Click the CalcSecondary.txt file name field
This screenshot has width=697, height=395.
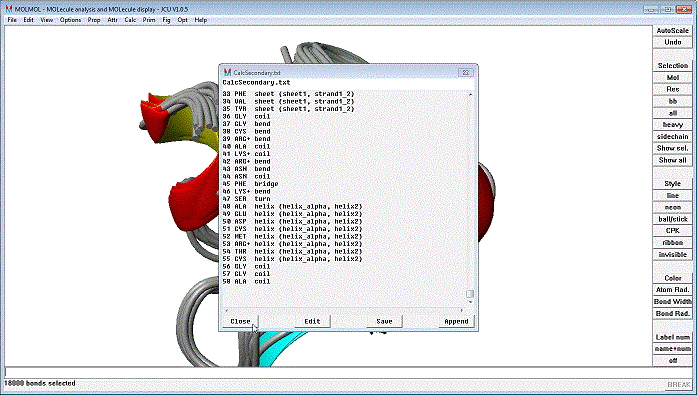pos(348,83)
